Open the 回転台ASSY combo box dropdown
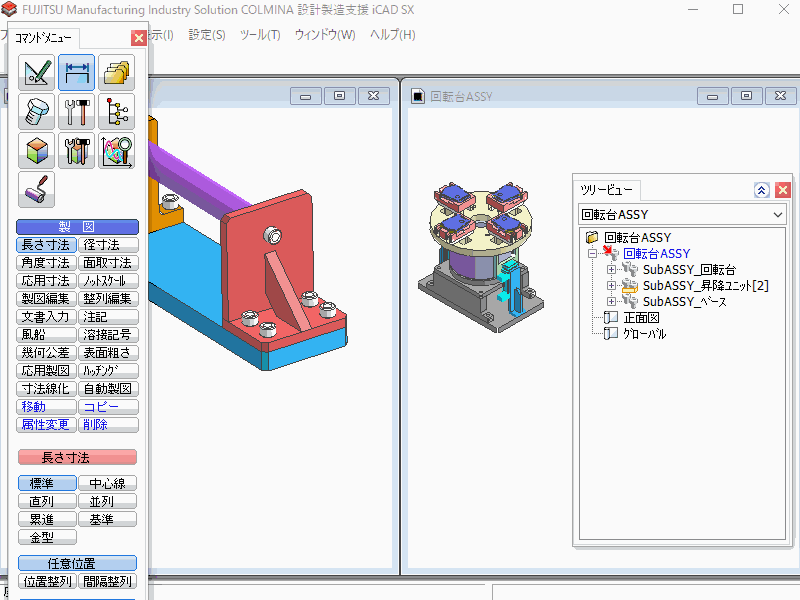 pyautogui.click(x=779, y=215)
